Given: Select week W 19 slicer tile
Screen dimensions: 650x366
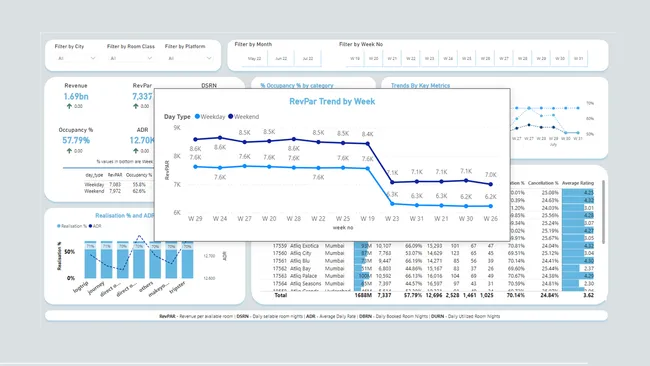Looking at the screenshot, I should [x=355, y=58].
